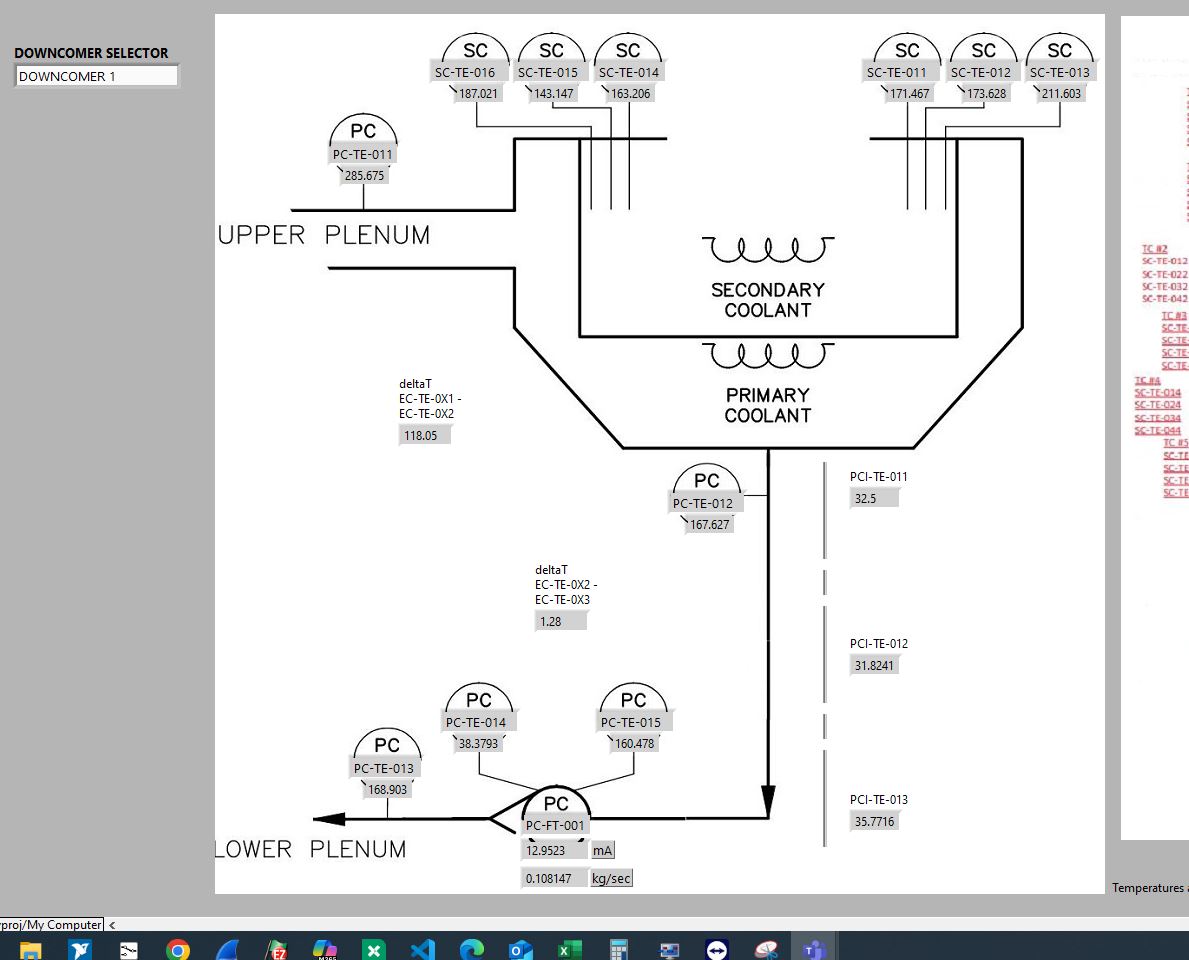The height and width of the screenshot is (960, 1189).
Task: Open TeamViewer from the taskbar
Action: coord(717,949)
